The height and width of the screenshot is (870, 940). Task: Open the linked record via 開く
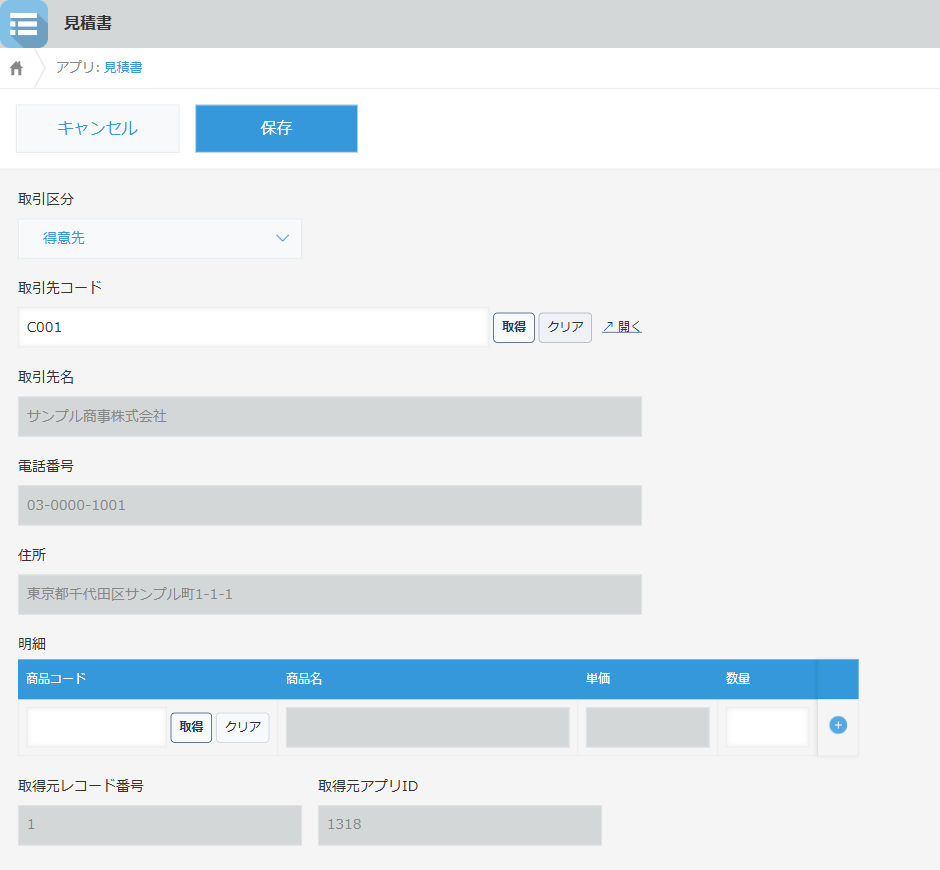tap(622, 327)
